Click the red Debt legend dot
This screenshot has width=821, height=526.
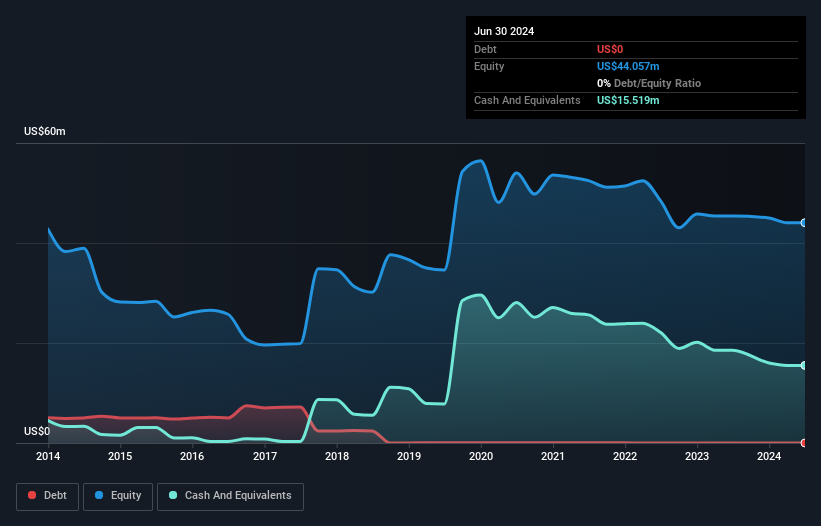32,495
